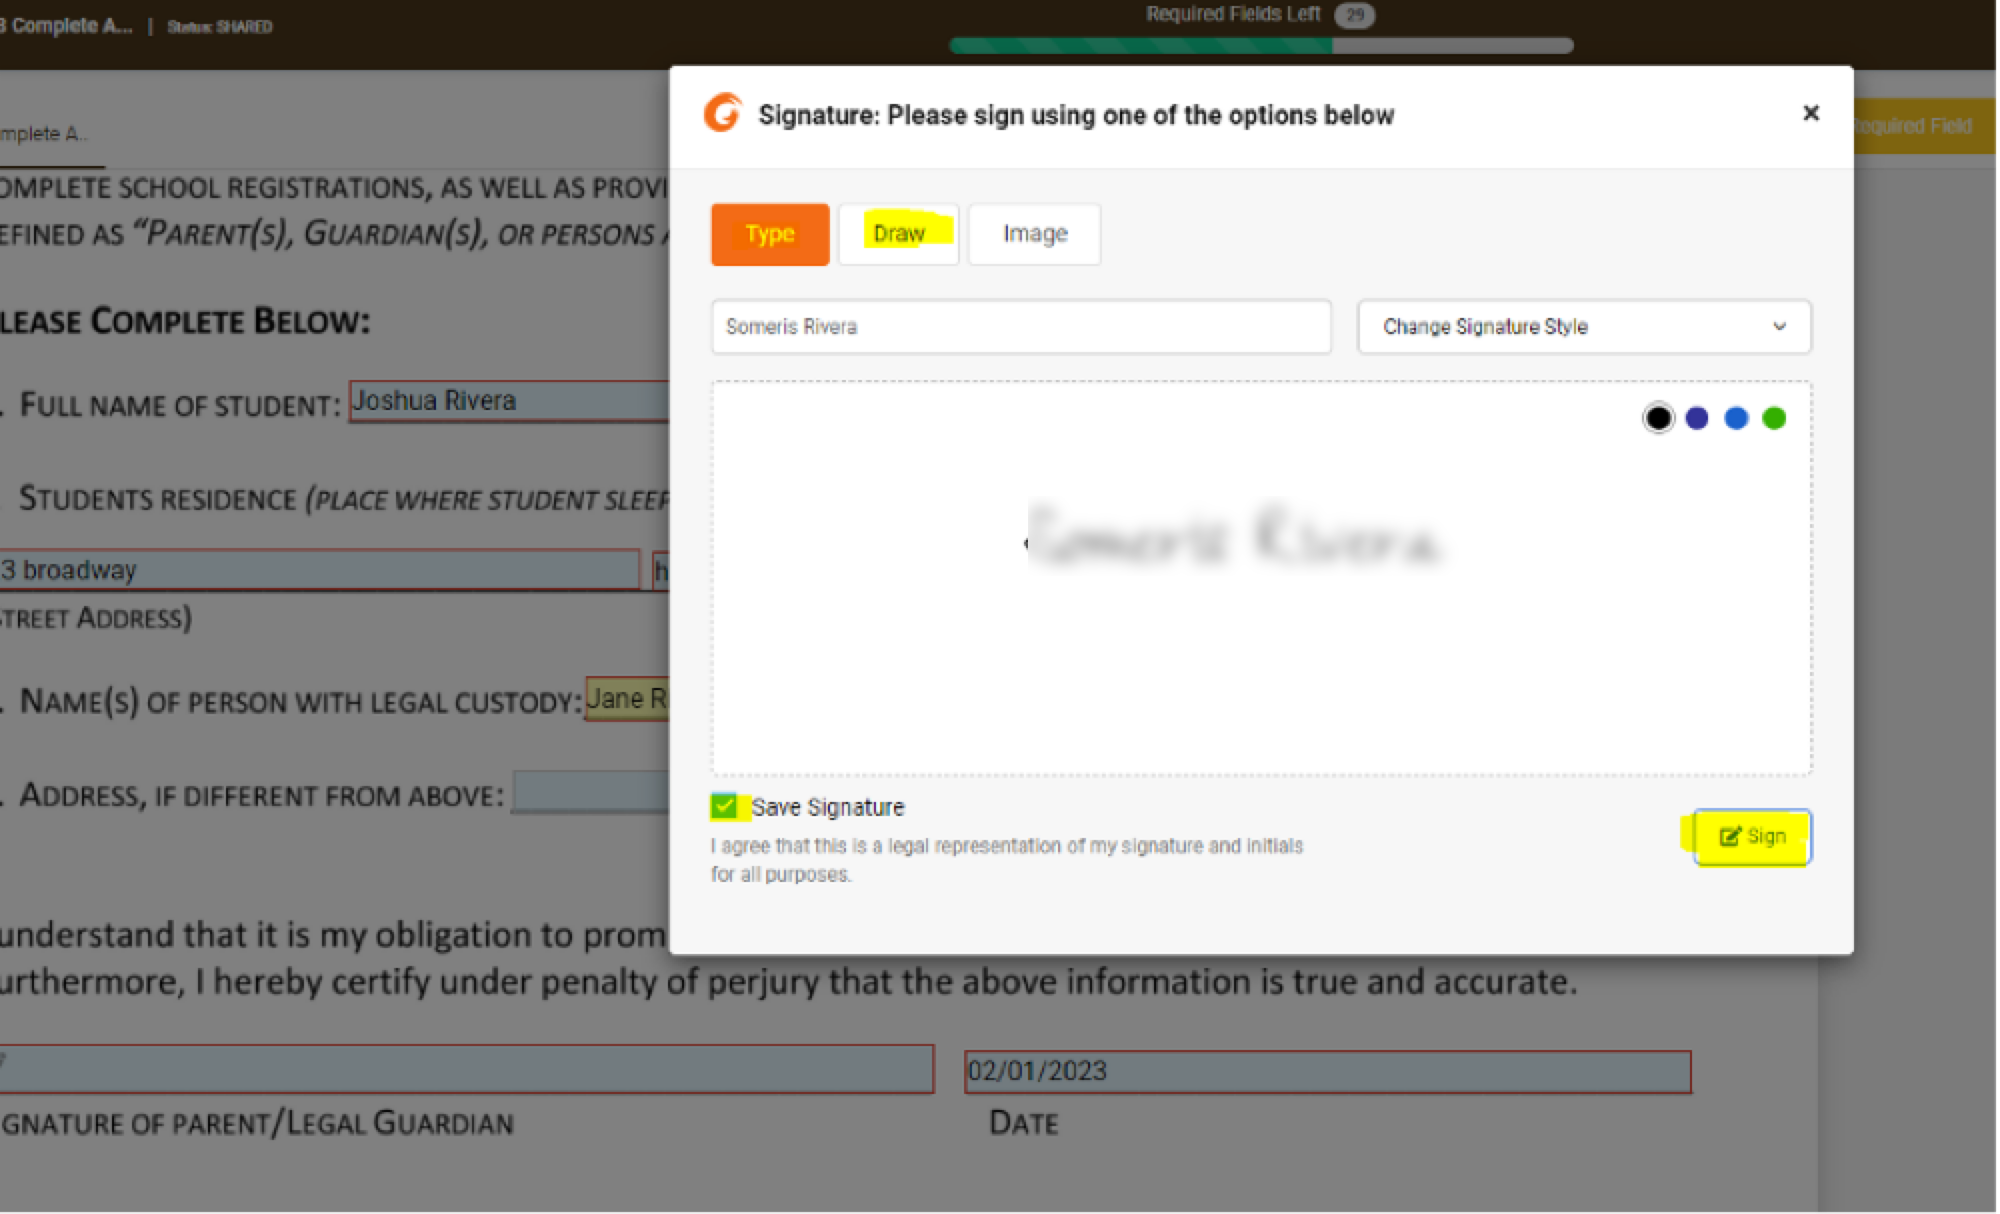The width and height of the screenshot is (2000, 1214).
Task: Click the chevron arrow of signature style
Action: [1779, 326]
